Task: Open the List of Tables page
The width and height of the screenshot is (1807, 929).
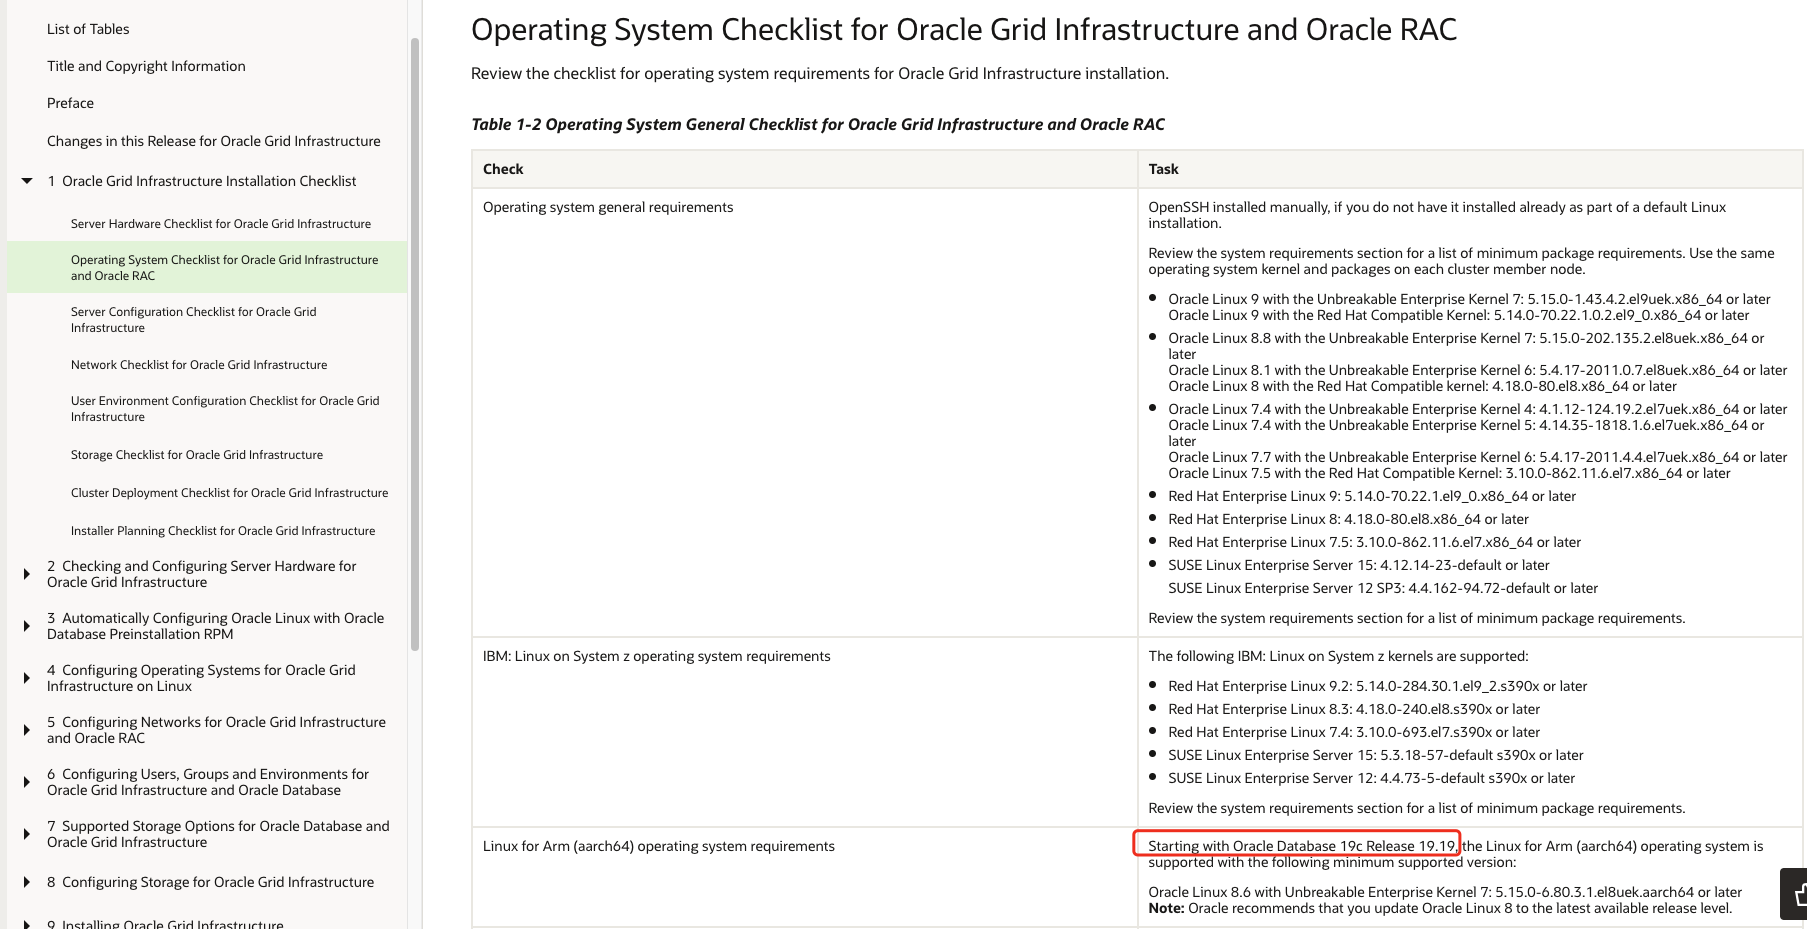Action: [x=88, y=29]
